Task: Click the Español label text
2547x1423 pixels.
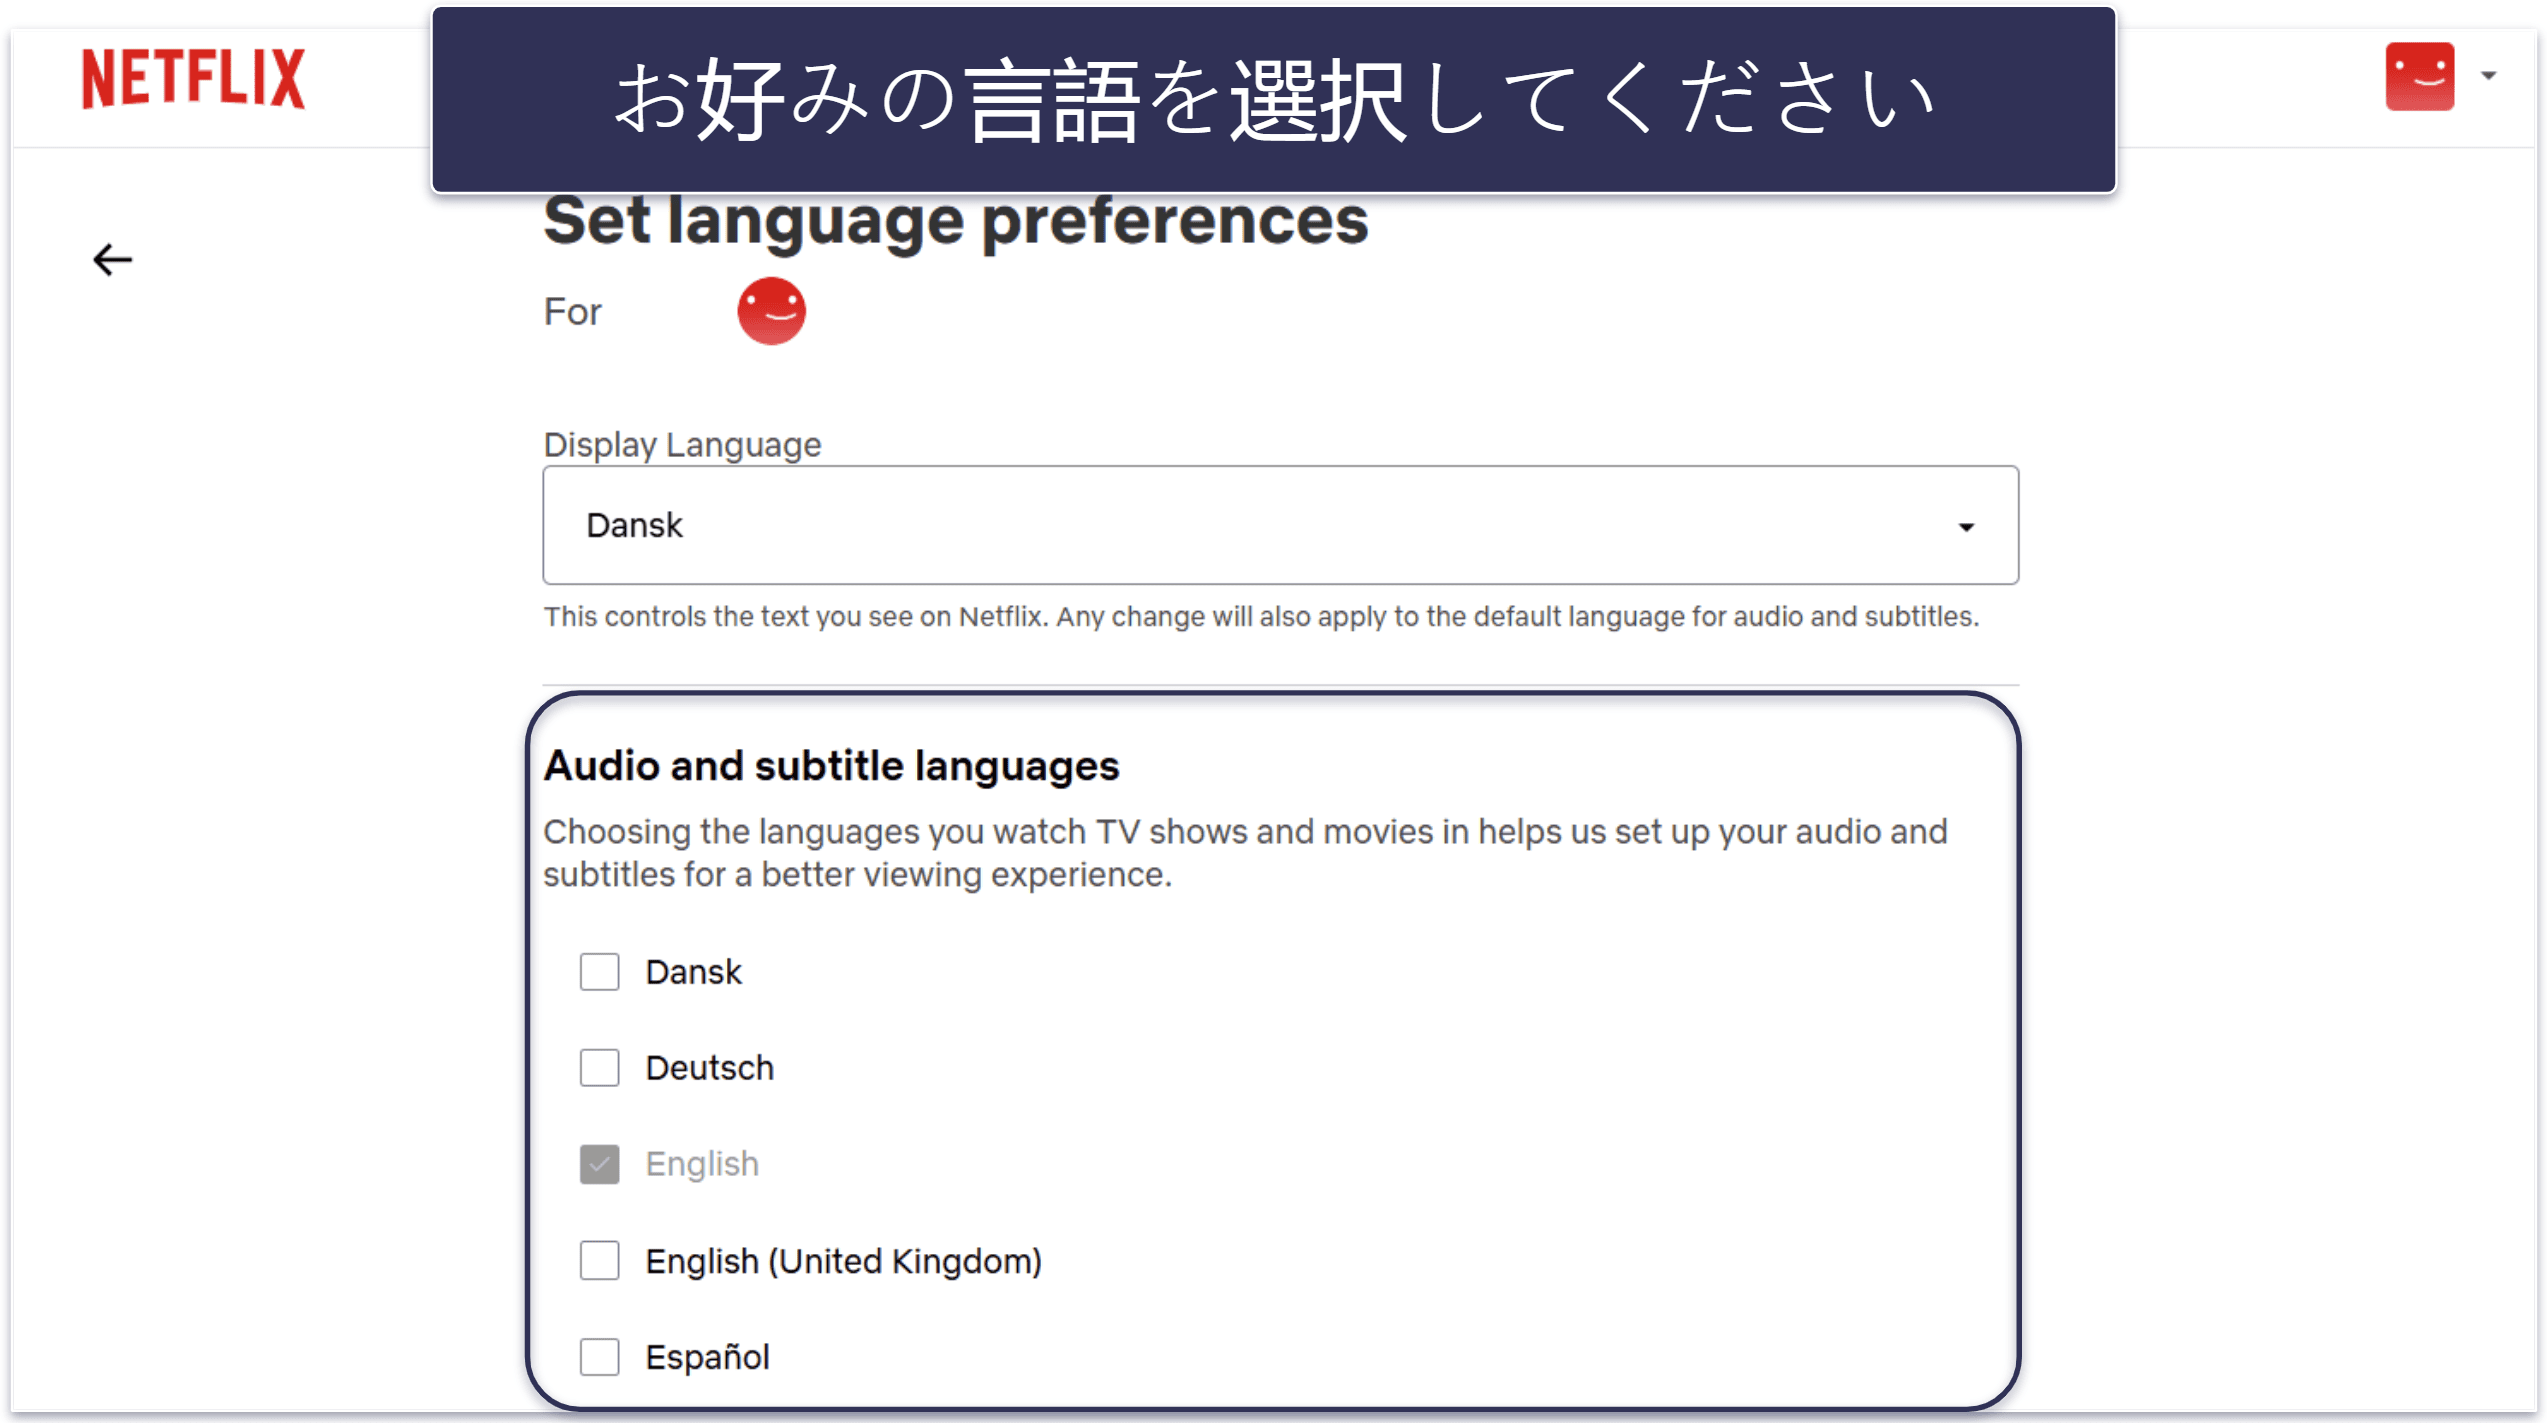Action: [x=707, y=1357]
